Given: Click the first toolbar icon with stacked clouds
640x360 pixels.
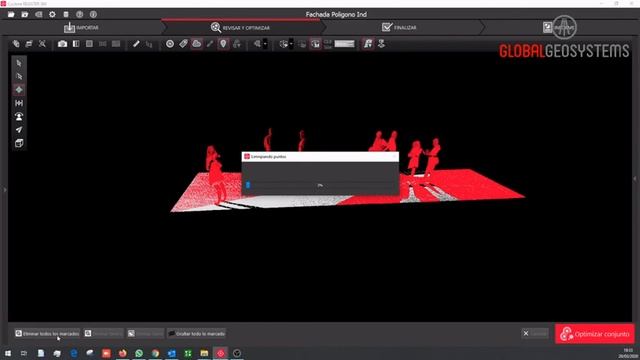Looking at the screenshot, I should pos(16,44).
